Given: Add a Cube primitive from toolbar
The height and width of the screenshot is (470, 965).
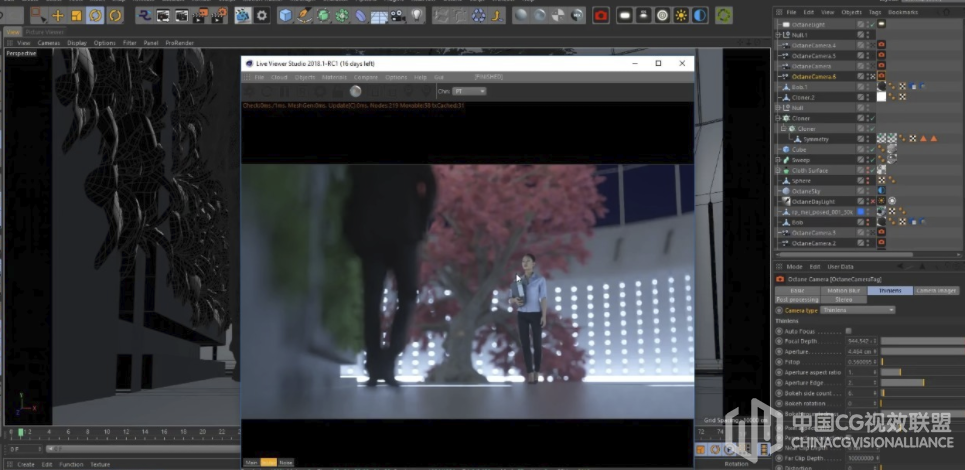Looking at the screenshot, I should coord(285,15).
